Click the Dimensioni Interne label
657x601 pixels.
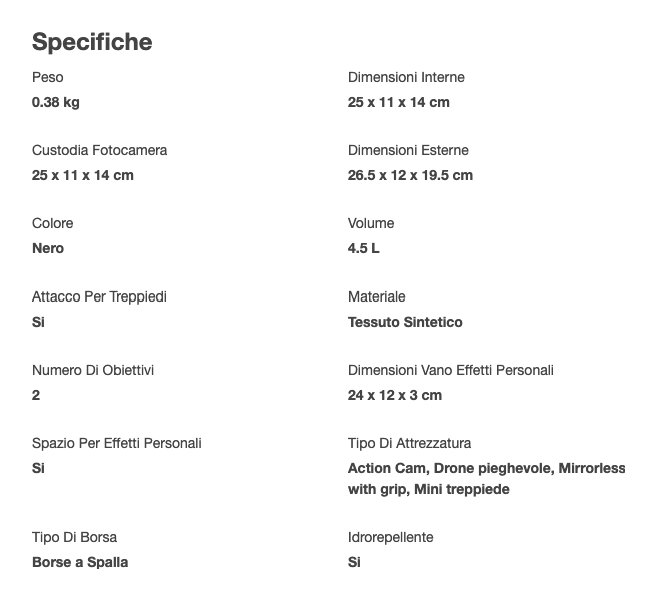pos(406,77)
